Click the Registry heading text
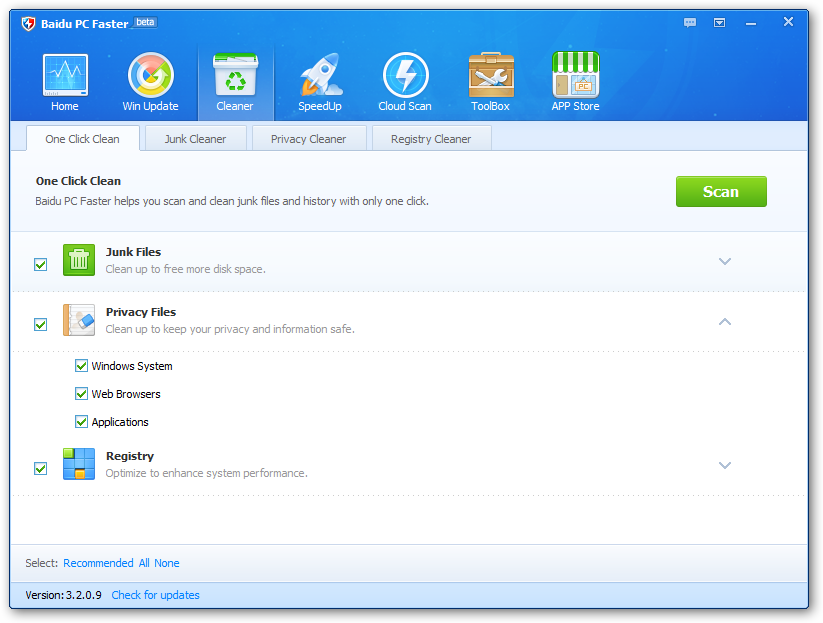The image size is (823, 623). tap(130, 456)
